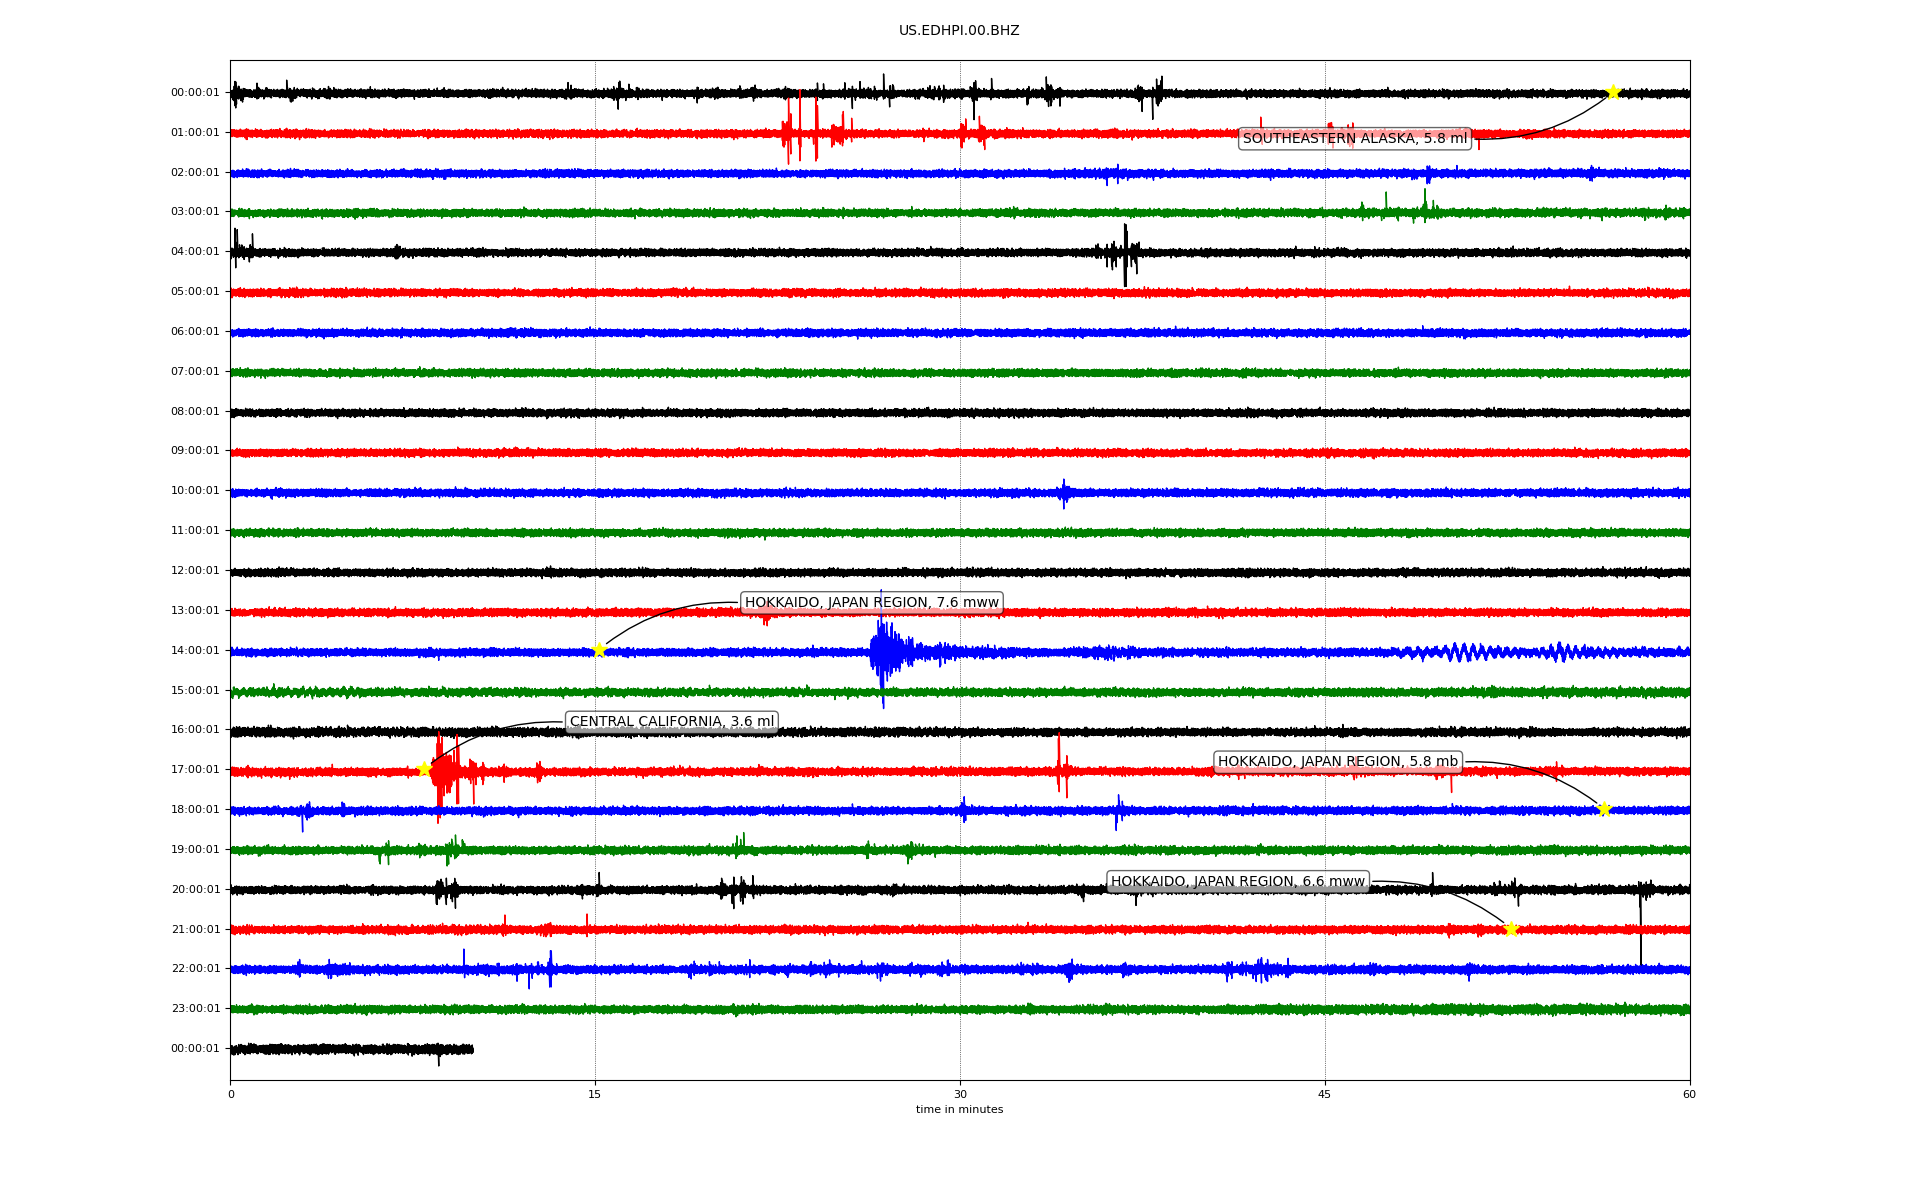This screenshot has height=1200, width=1920.
Task: Click the CENTRAL CALIFORNIA, 3.6 ml annotation
Action: [671, 721]
